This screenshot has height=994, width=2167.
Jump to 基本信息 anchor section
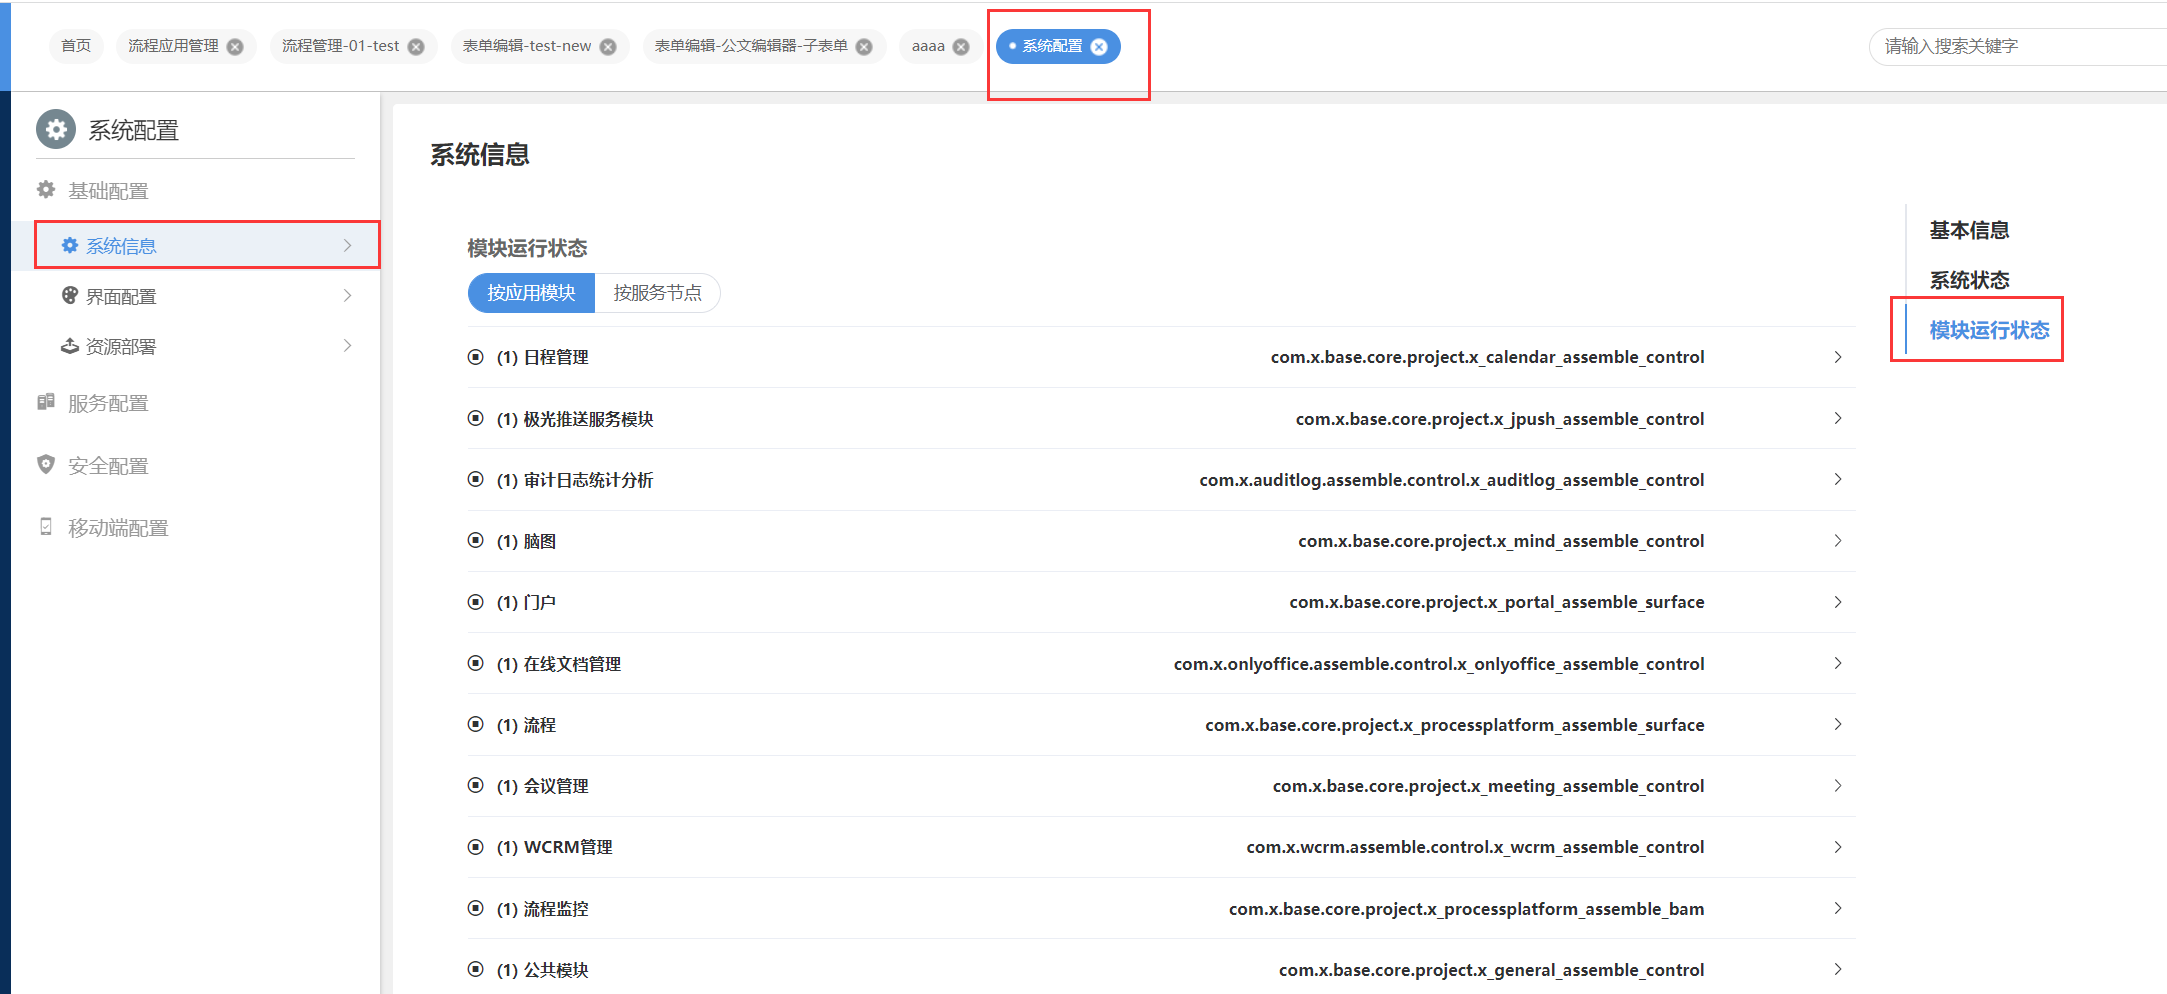coord(1969,230)
